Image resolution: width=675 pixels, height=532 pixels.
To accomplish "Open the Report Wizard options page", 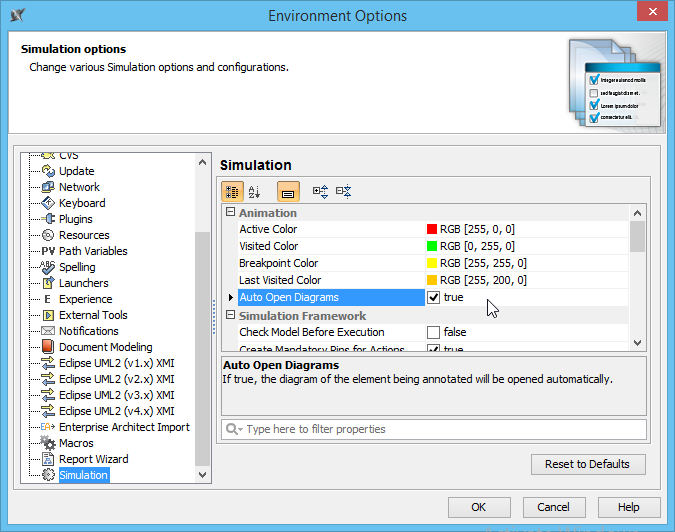I will [93, 459].
